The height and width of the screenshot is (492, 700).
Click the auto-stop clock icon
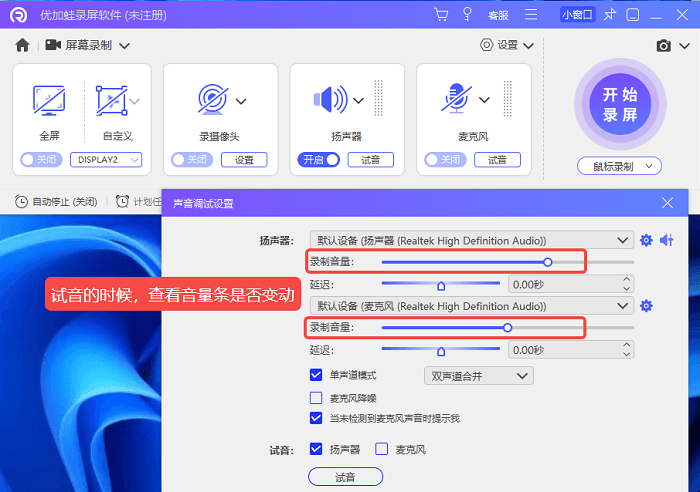[21, 202]
